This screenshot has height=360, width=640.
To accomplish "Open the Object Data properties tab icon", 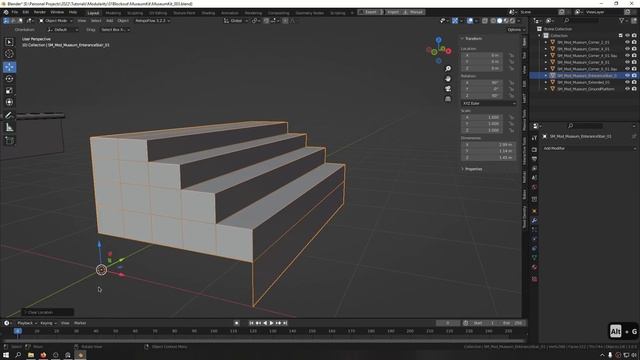I will (534, 258).
